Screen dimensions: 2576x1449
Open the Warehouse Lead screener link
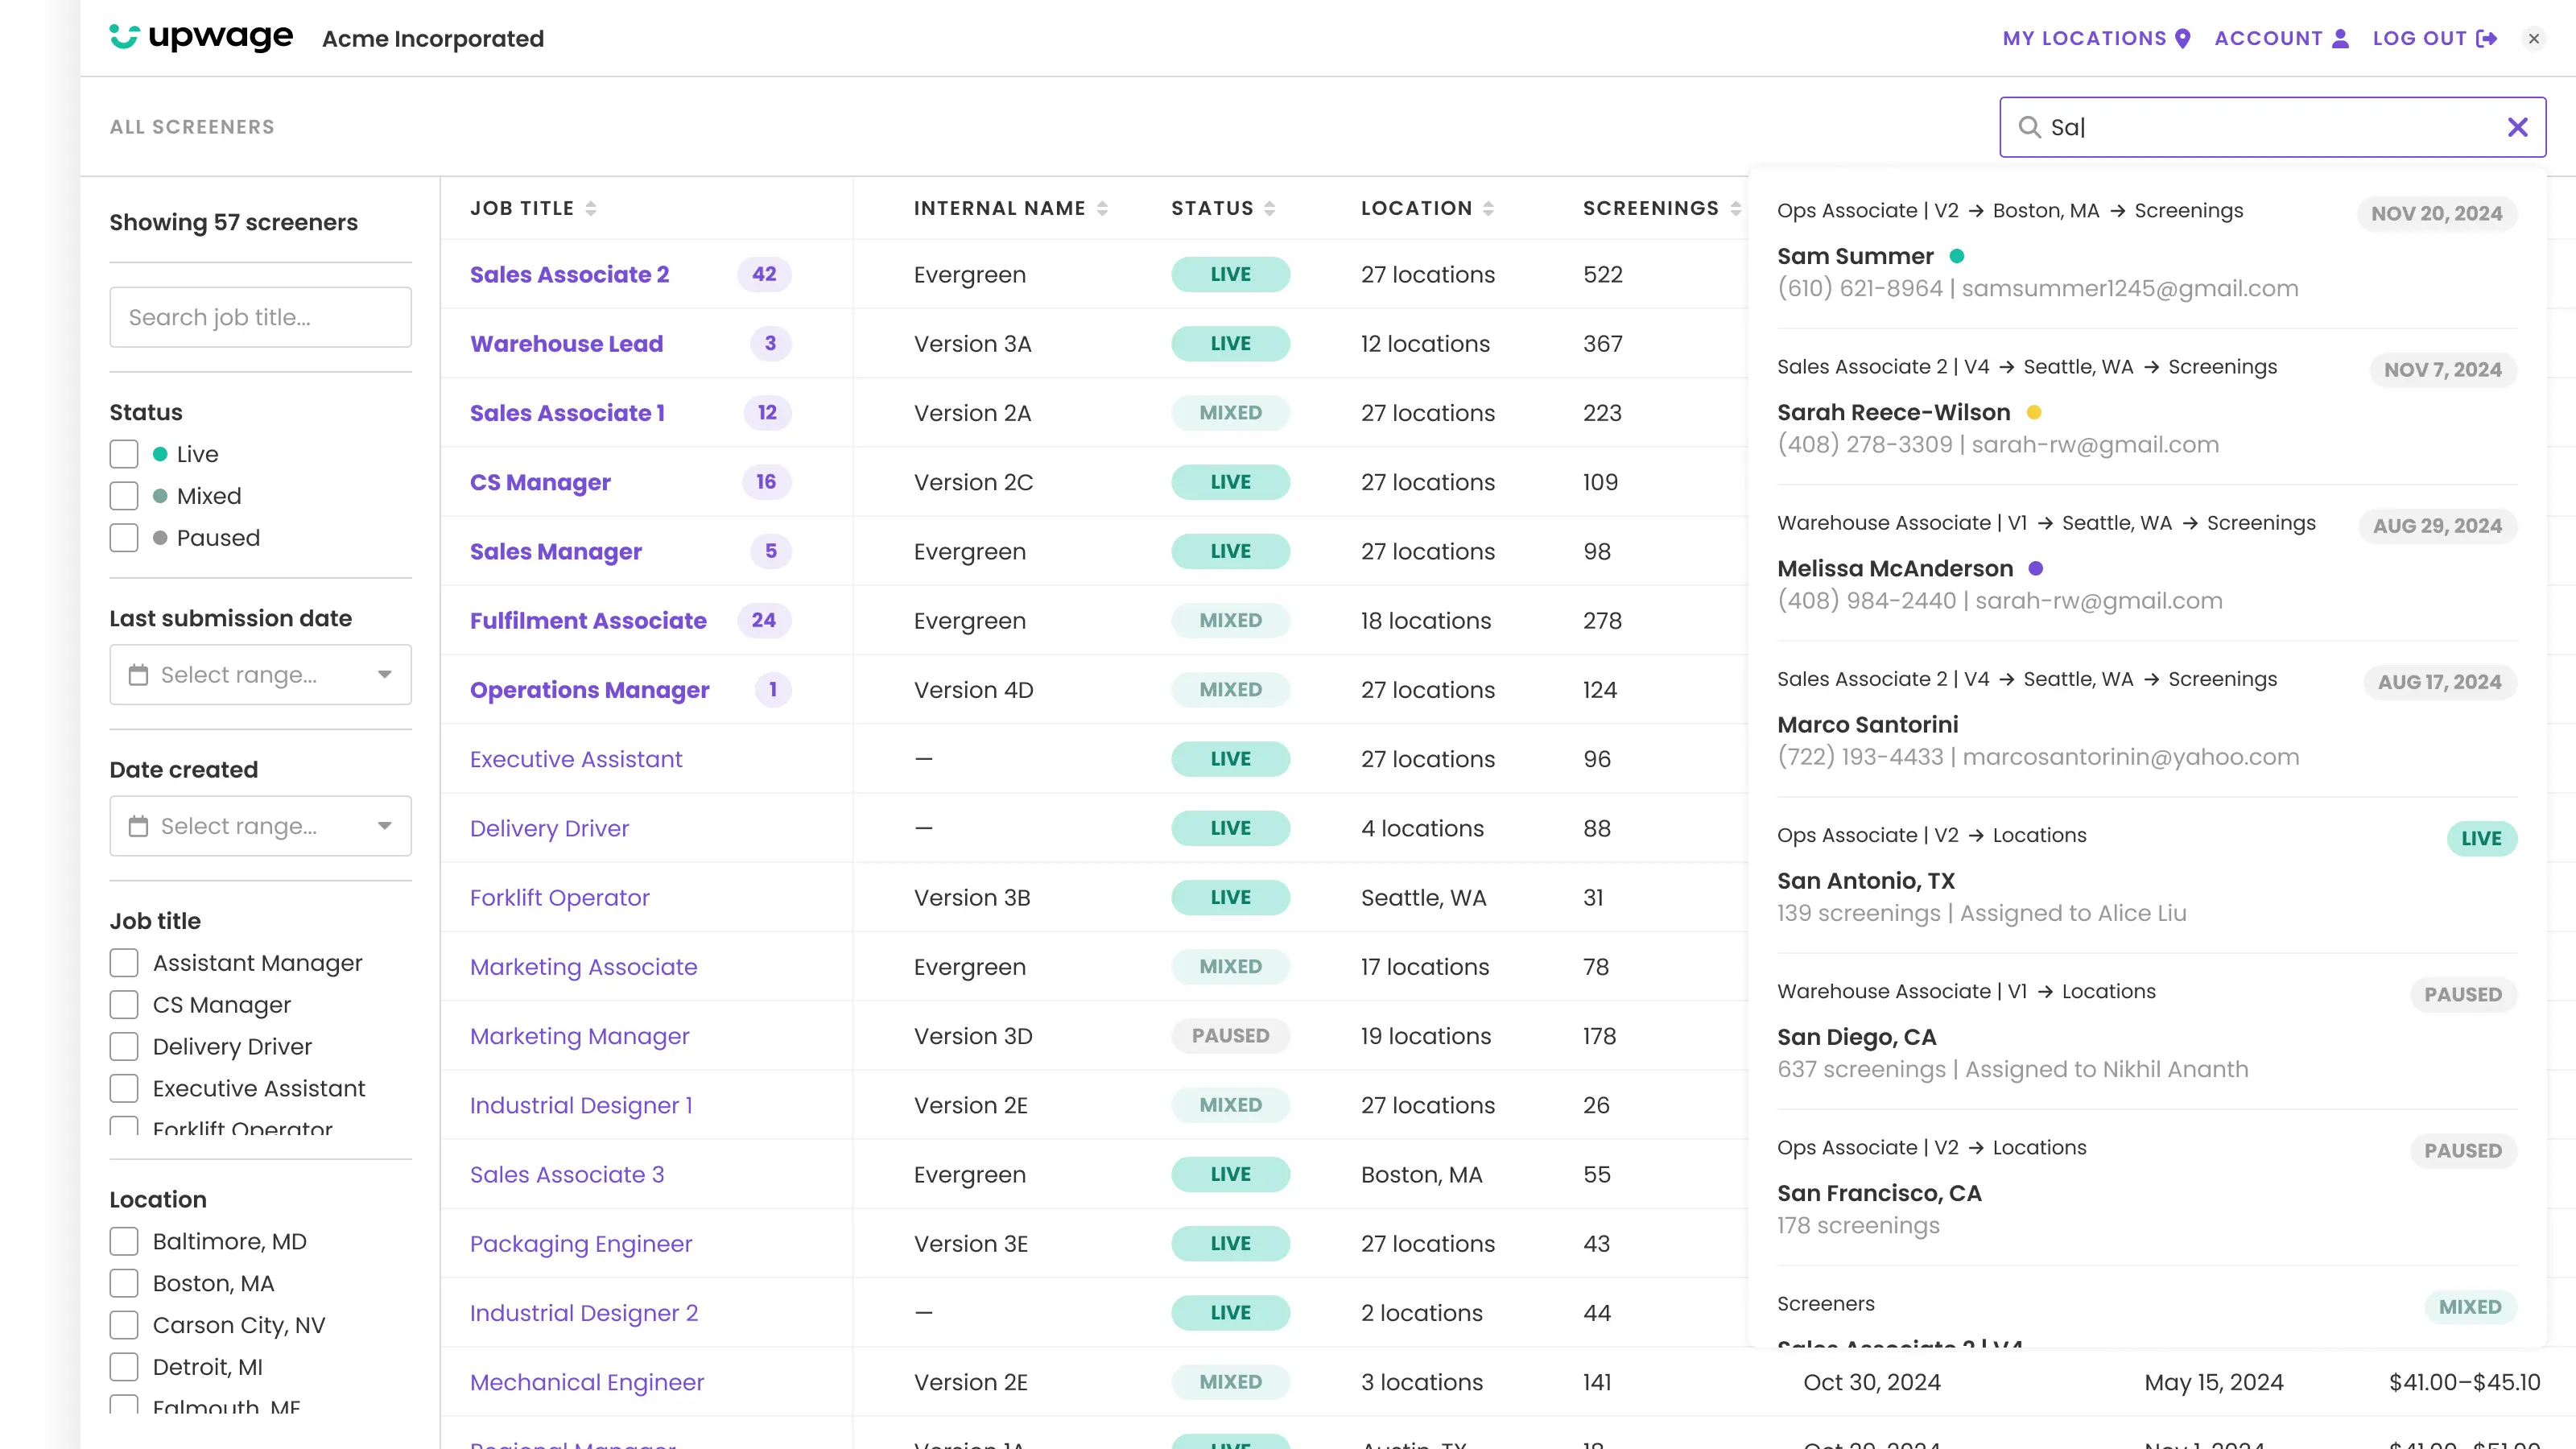(x=566, y=343)
